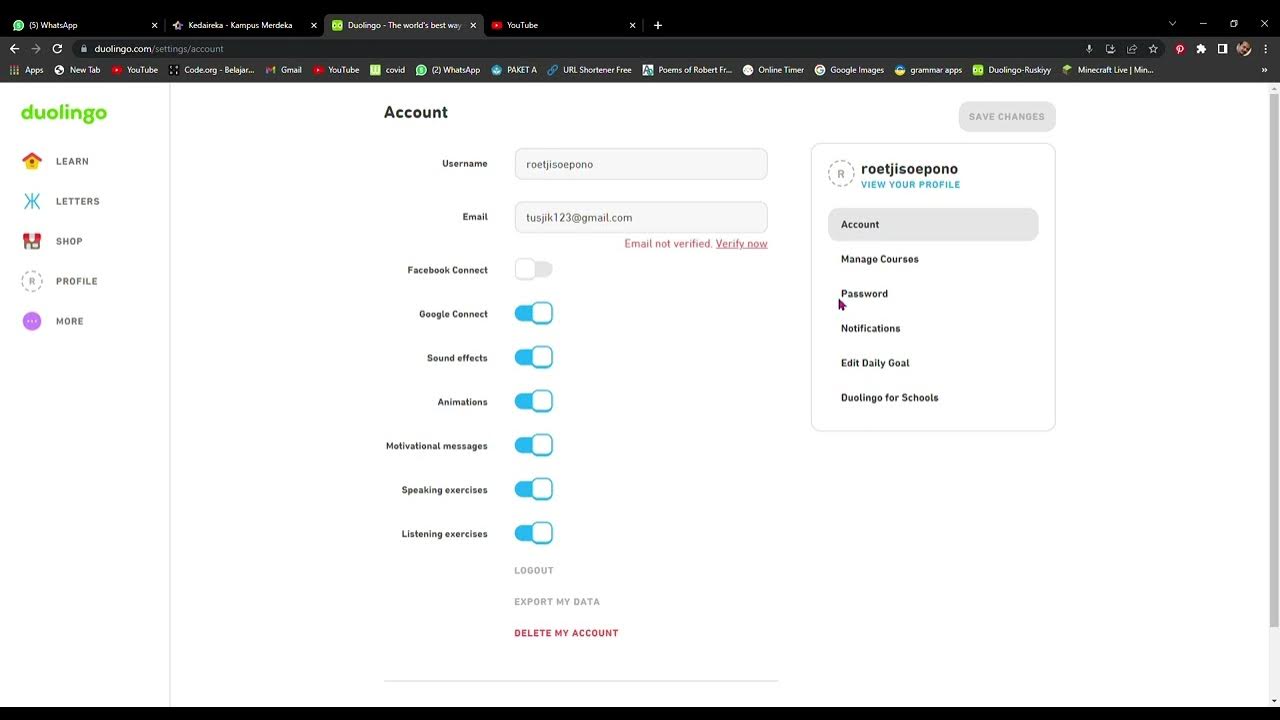Open the covid bookmark
Image resolution: width=1280 pixels, height=720 pixels.
pyautogui.click(x=387, y=70)
